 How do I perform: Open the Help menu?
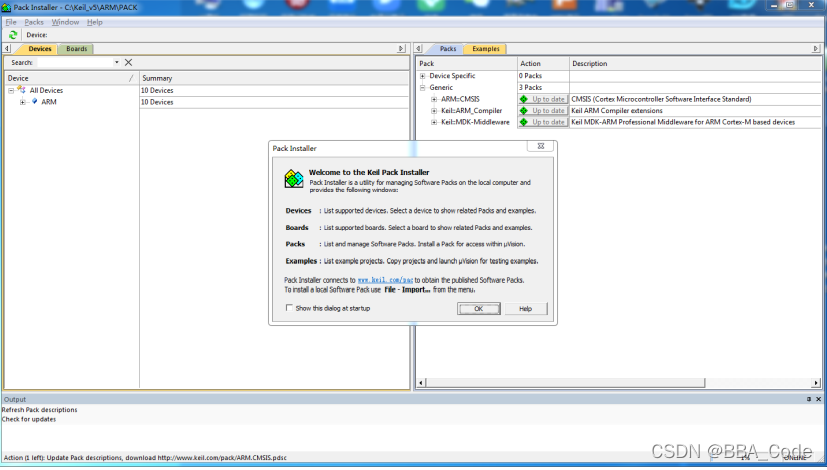point(94,22)
